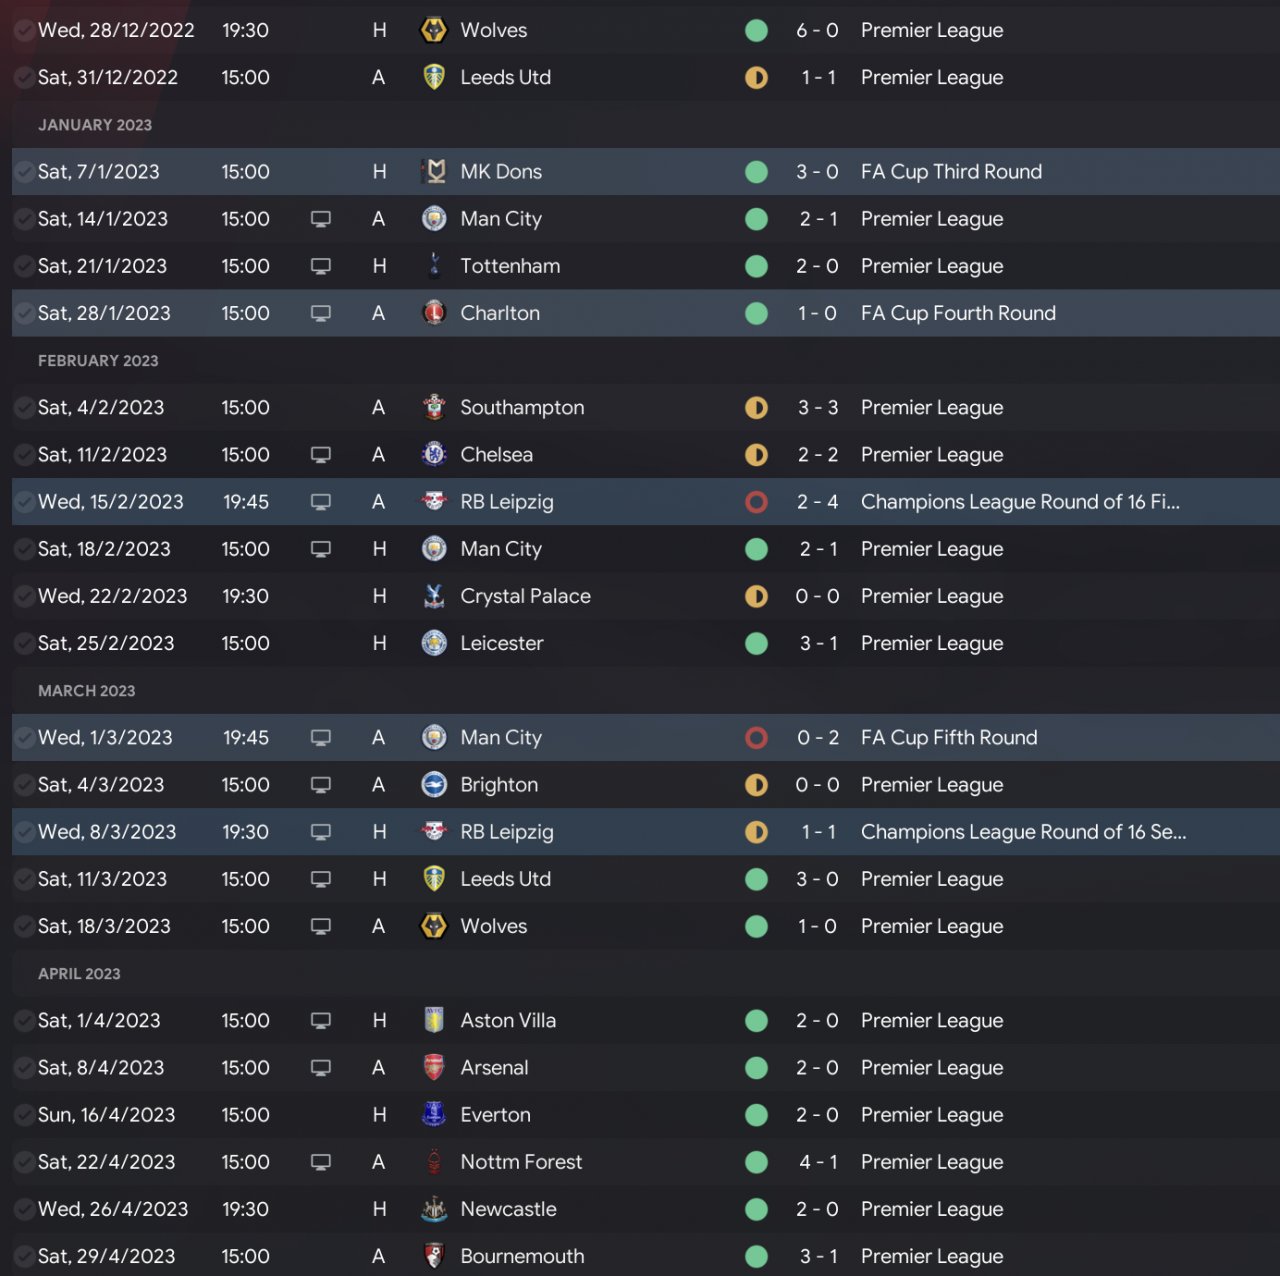Toggle the checkmark for the 7/1/2023 MK Dons fixture

[x=24, y=172]
